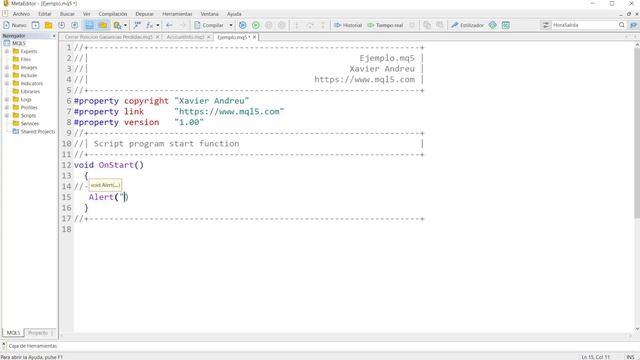Viewport: 640px width, 360px height.
Task: Open the Caja de Herramientas panel
Action: 33,346
